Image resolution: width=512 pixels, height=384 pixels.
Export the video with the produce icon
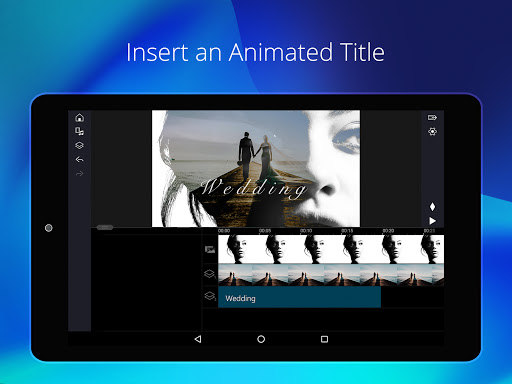(432, 117)
